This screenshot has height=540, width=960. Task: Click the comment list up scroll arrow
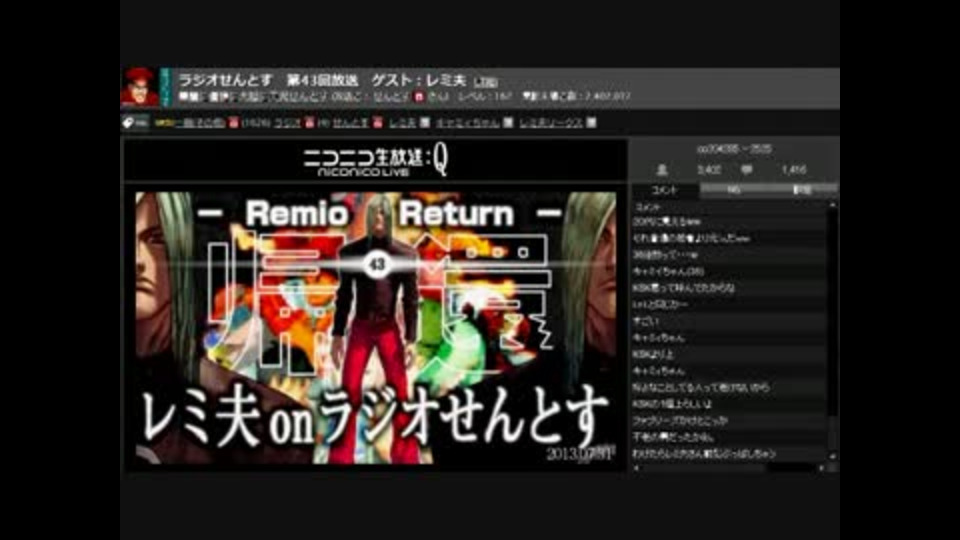[832, 206]
